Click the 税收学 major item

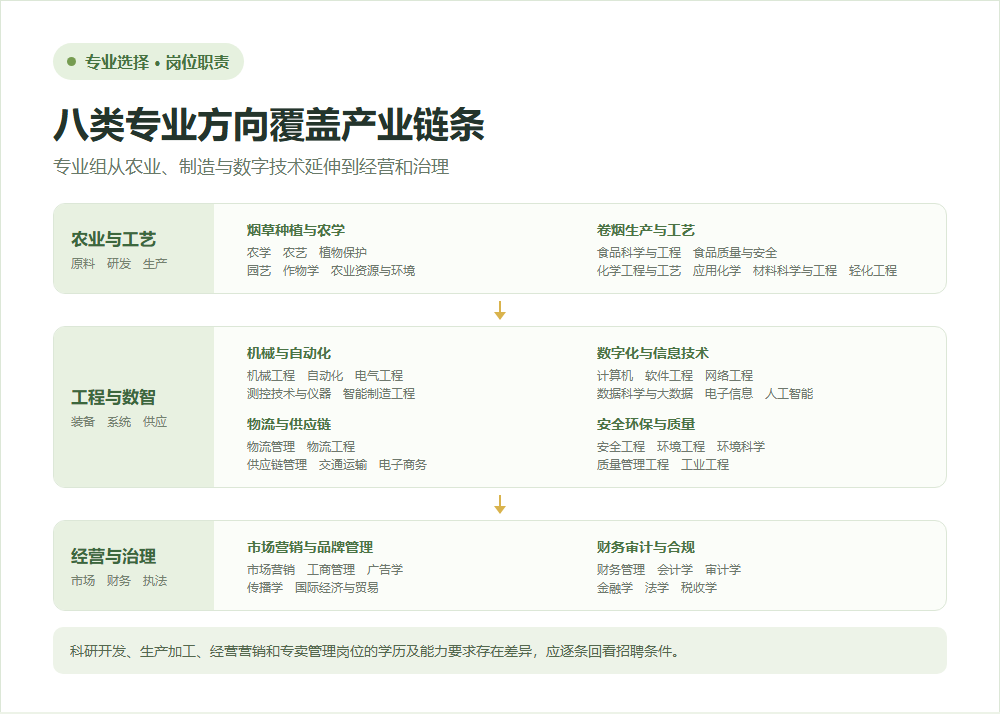(699, 588)
